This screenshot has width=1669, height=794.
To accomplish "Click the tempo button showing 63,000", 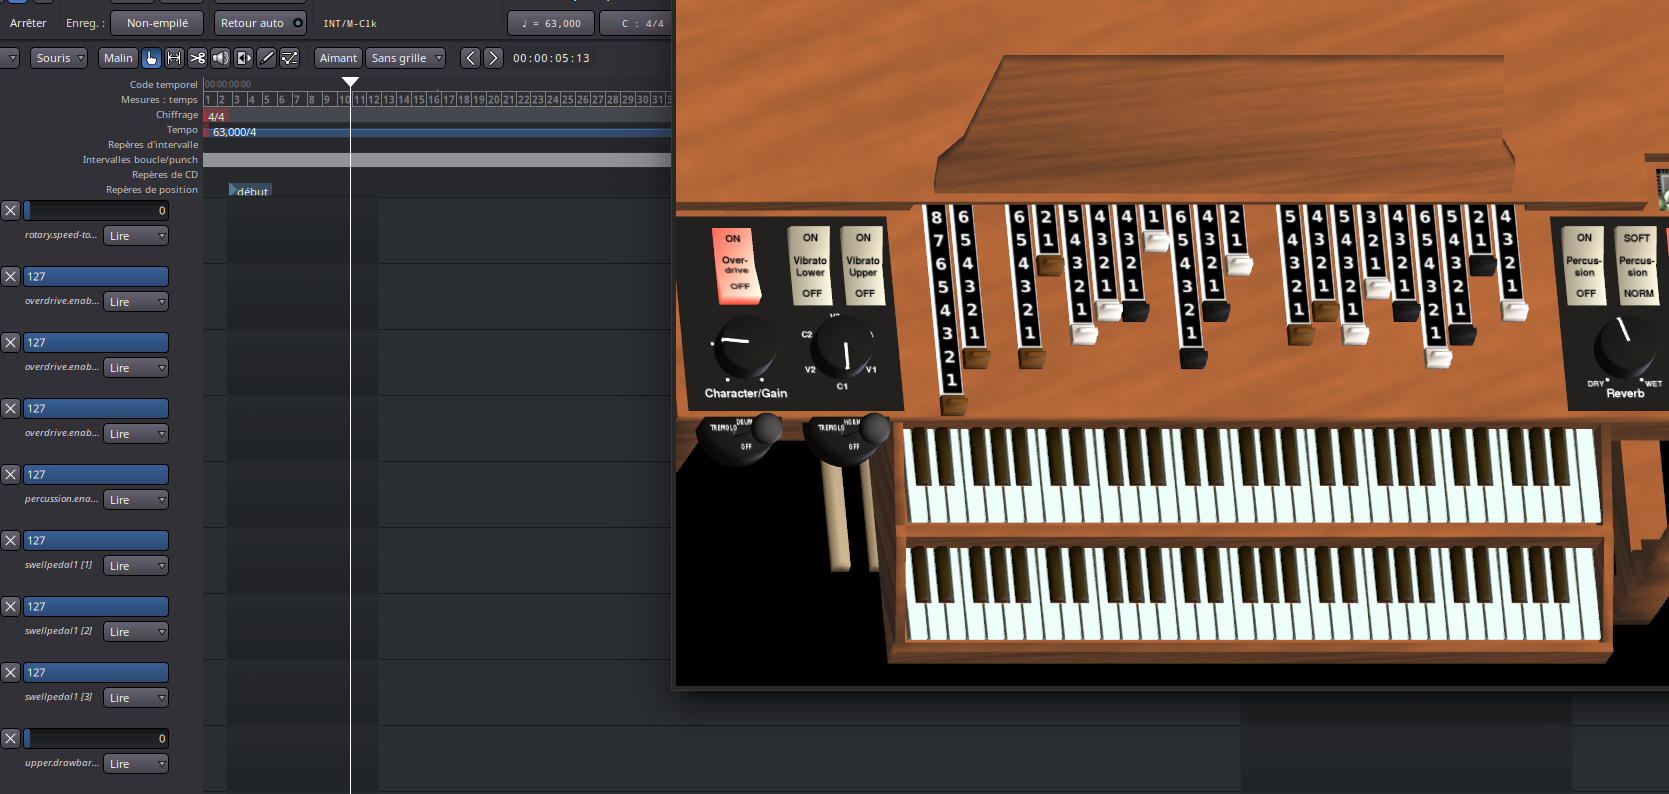I will (551, 23).
